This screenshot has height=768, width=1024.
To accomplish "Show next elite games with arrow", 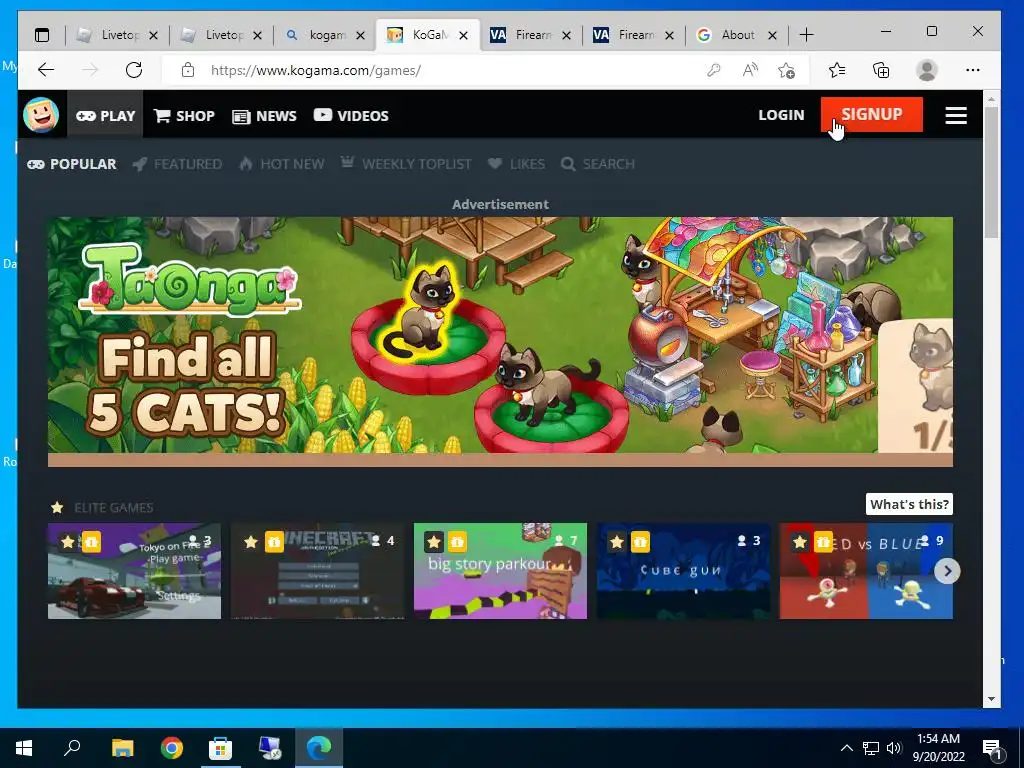I will click(947, 571).
